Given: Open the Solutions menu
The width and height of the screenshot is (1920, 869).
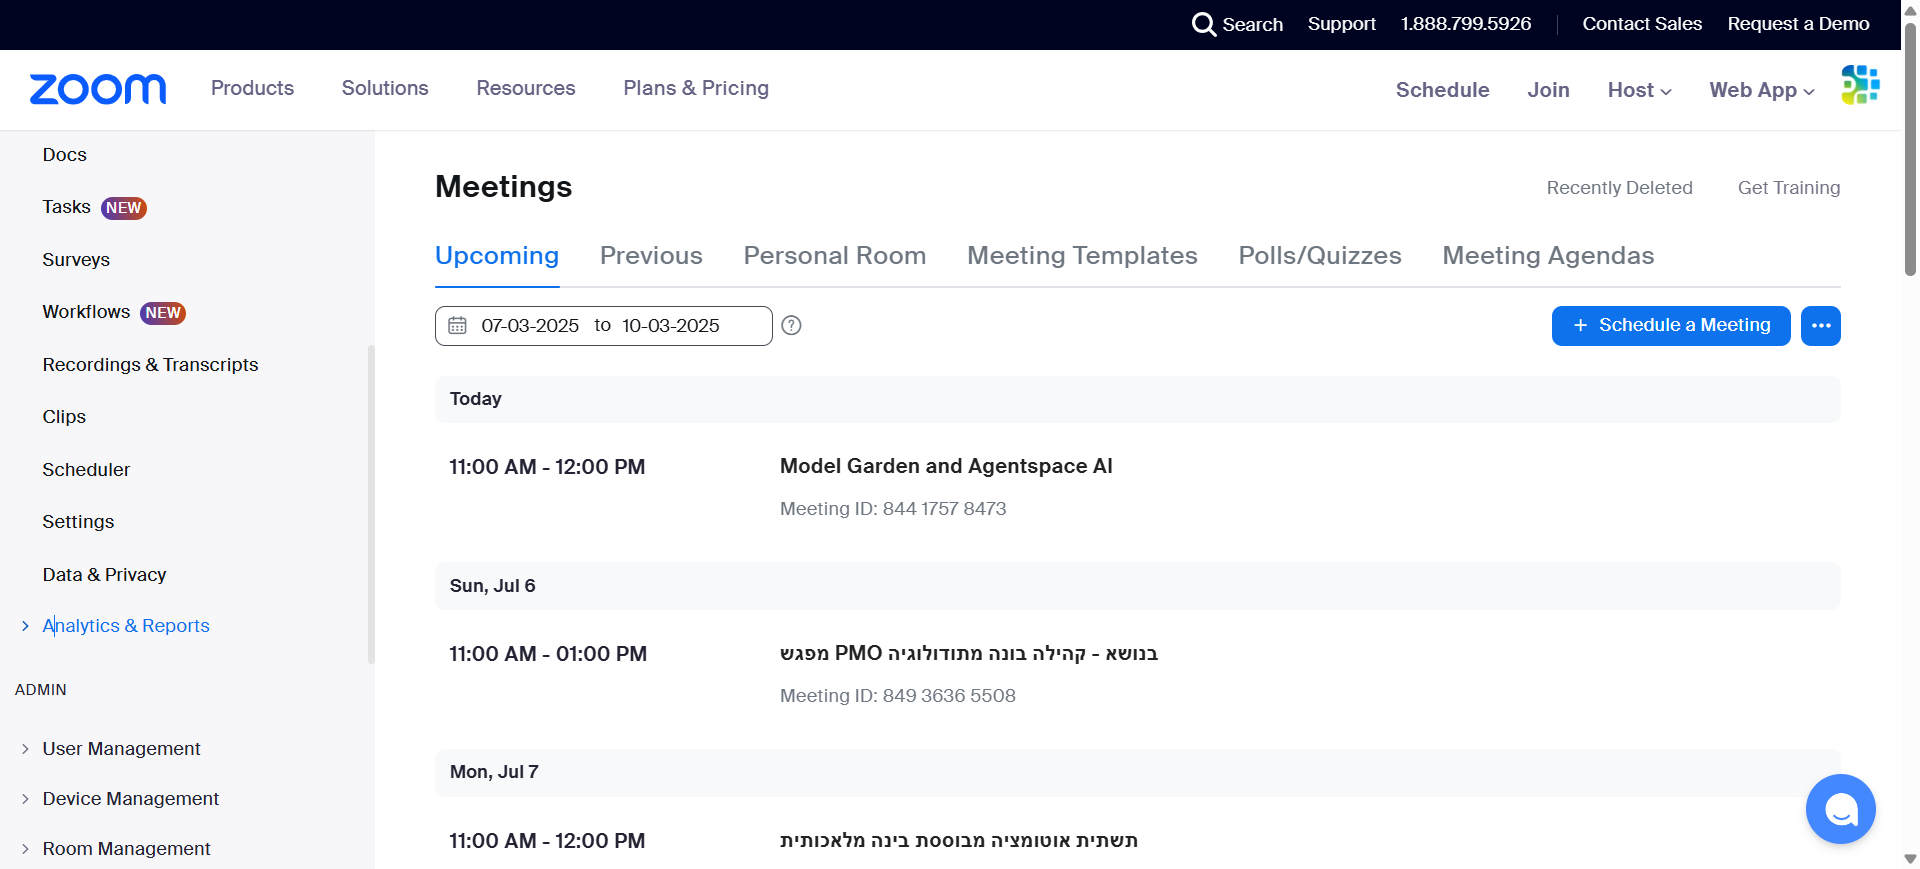Looking at the screenshot, I should click(x=385, y=88).
